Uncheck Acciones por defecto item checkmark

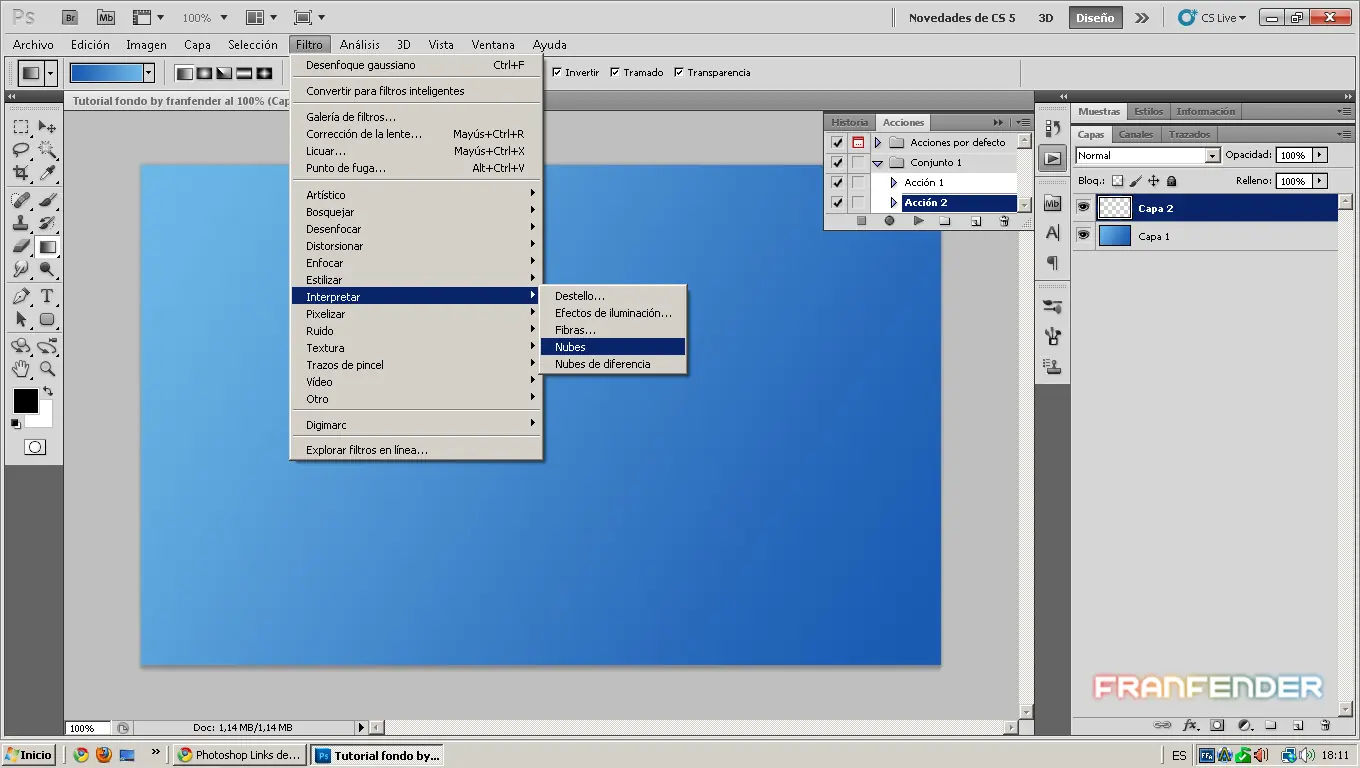(837, 142)
